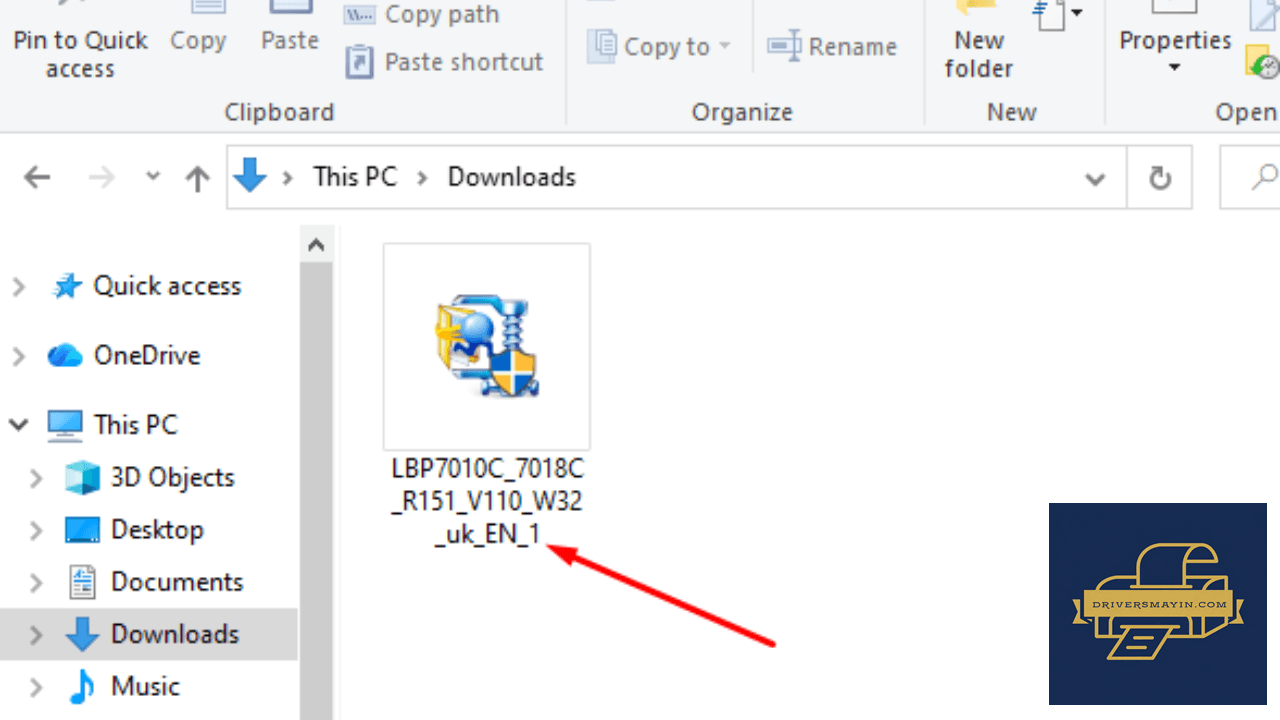Open the recent locations dropdown chevron

(x=153, y=176)
